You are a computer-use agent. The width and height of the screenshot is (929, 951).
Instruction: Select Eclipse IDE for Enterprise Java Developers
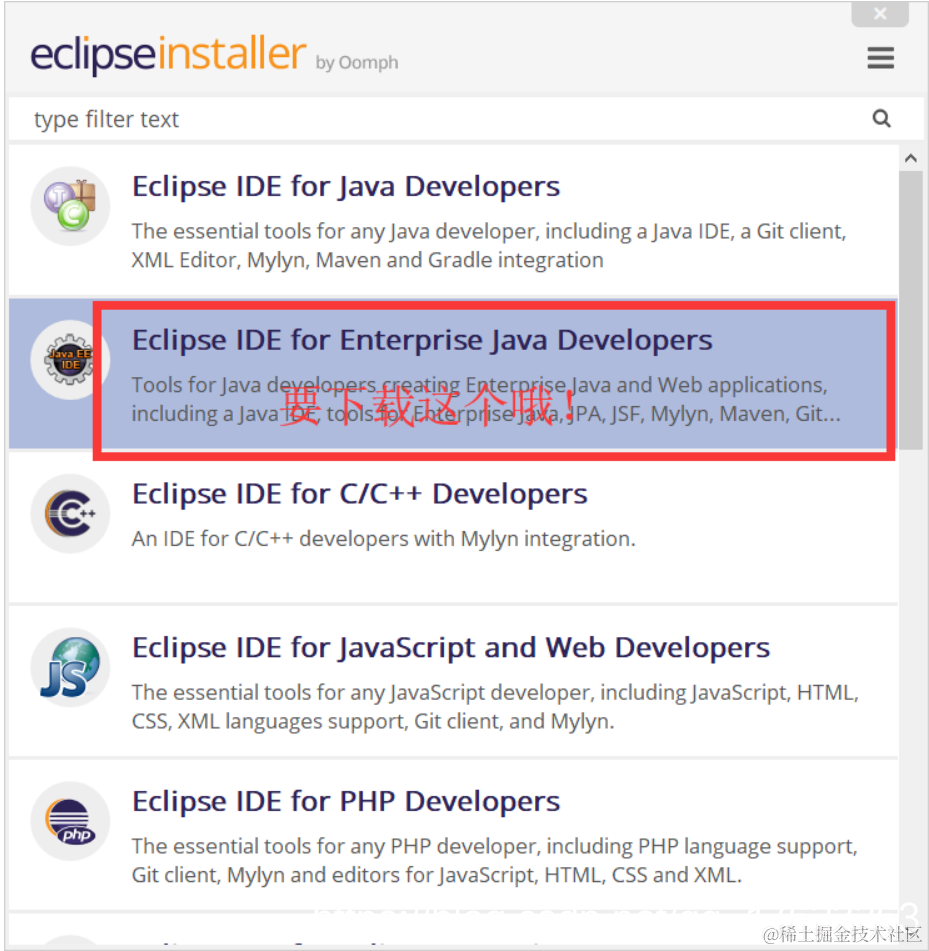click(x=453, y=374)
